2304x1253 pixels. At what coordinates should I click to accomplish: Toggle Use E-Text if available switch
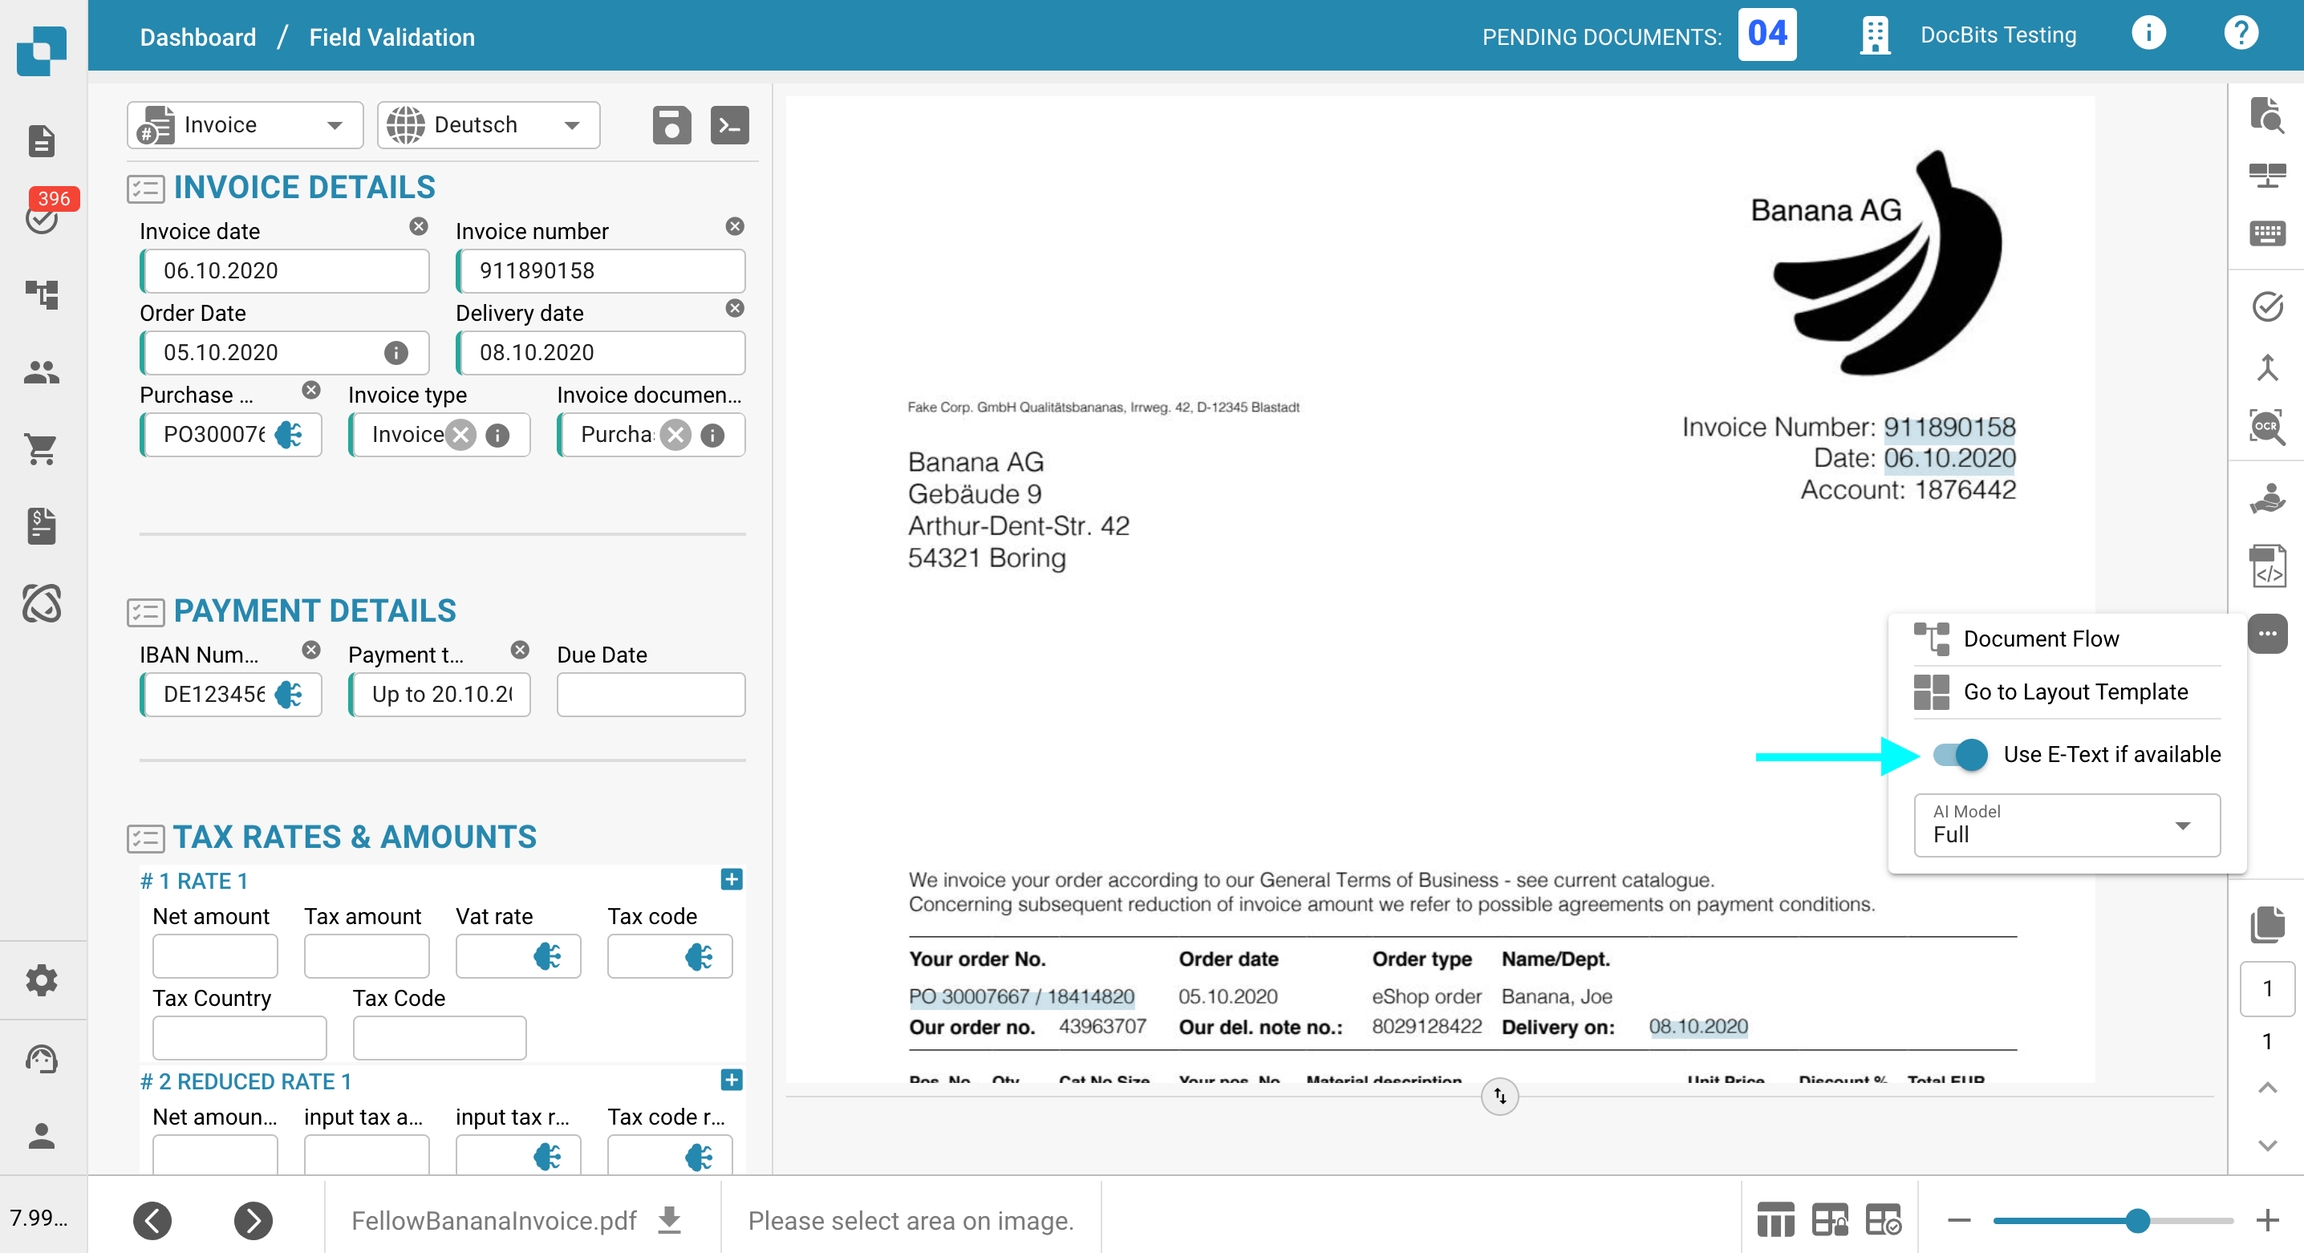point(1960,754)
